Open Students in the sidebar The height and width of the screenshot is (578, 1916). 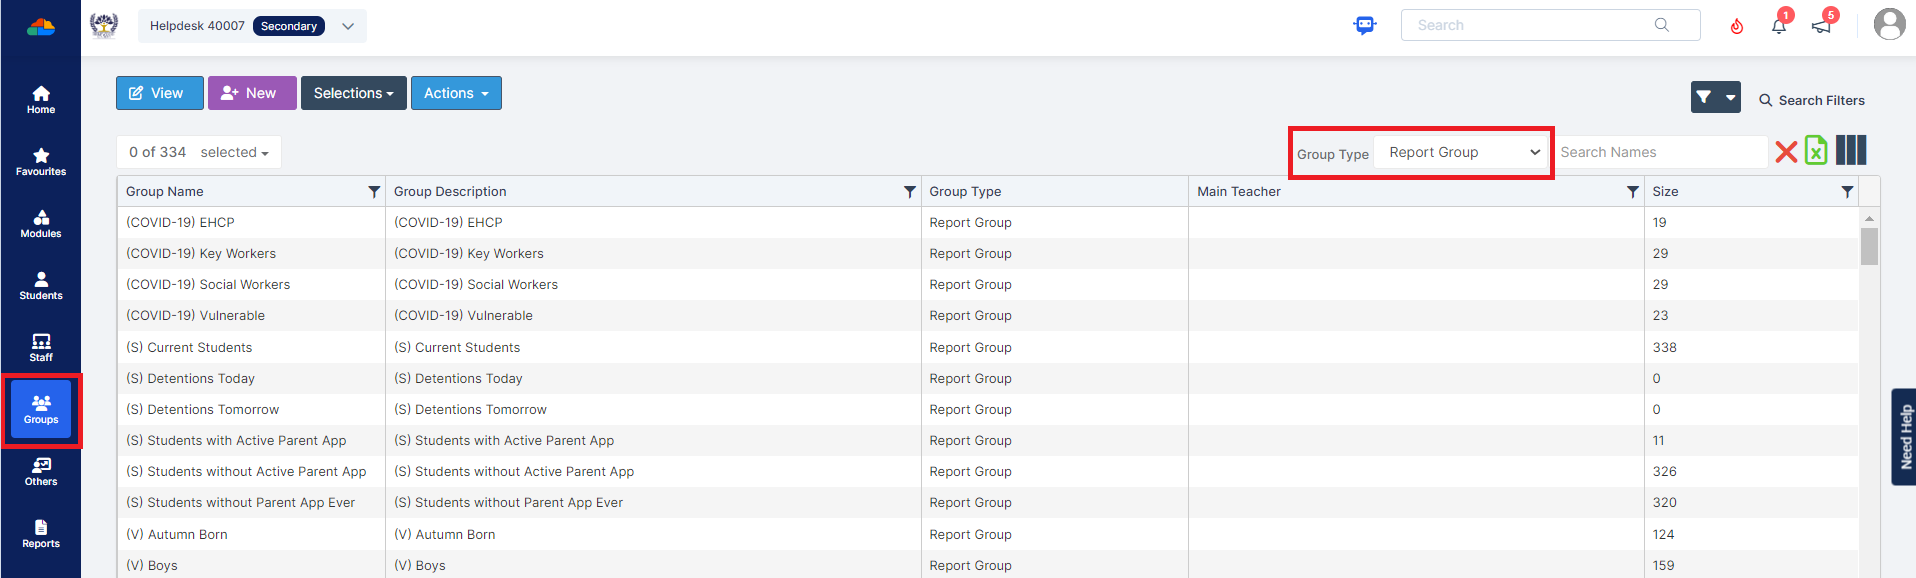(x=41, y=286)
